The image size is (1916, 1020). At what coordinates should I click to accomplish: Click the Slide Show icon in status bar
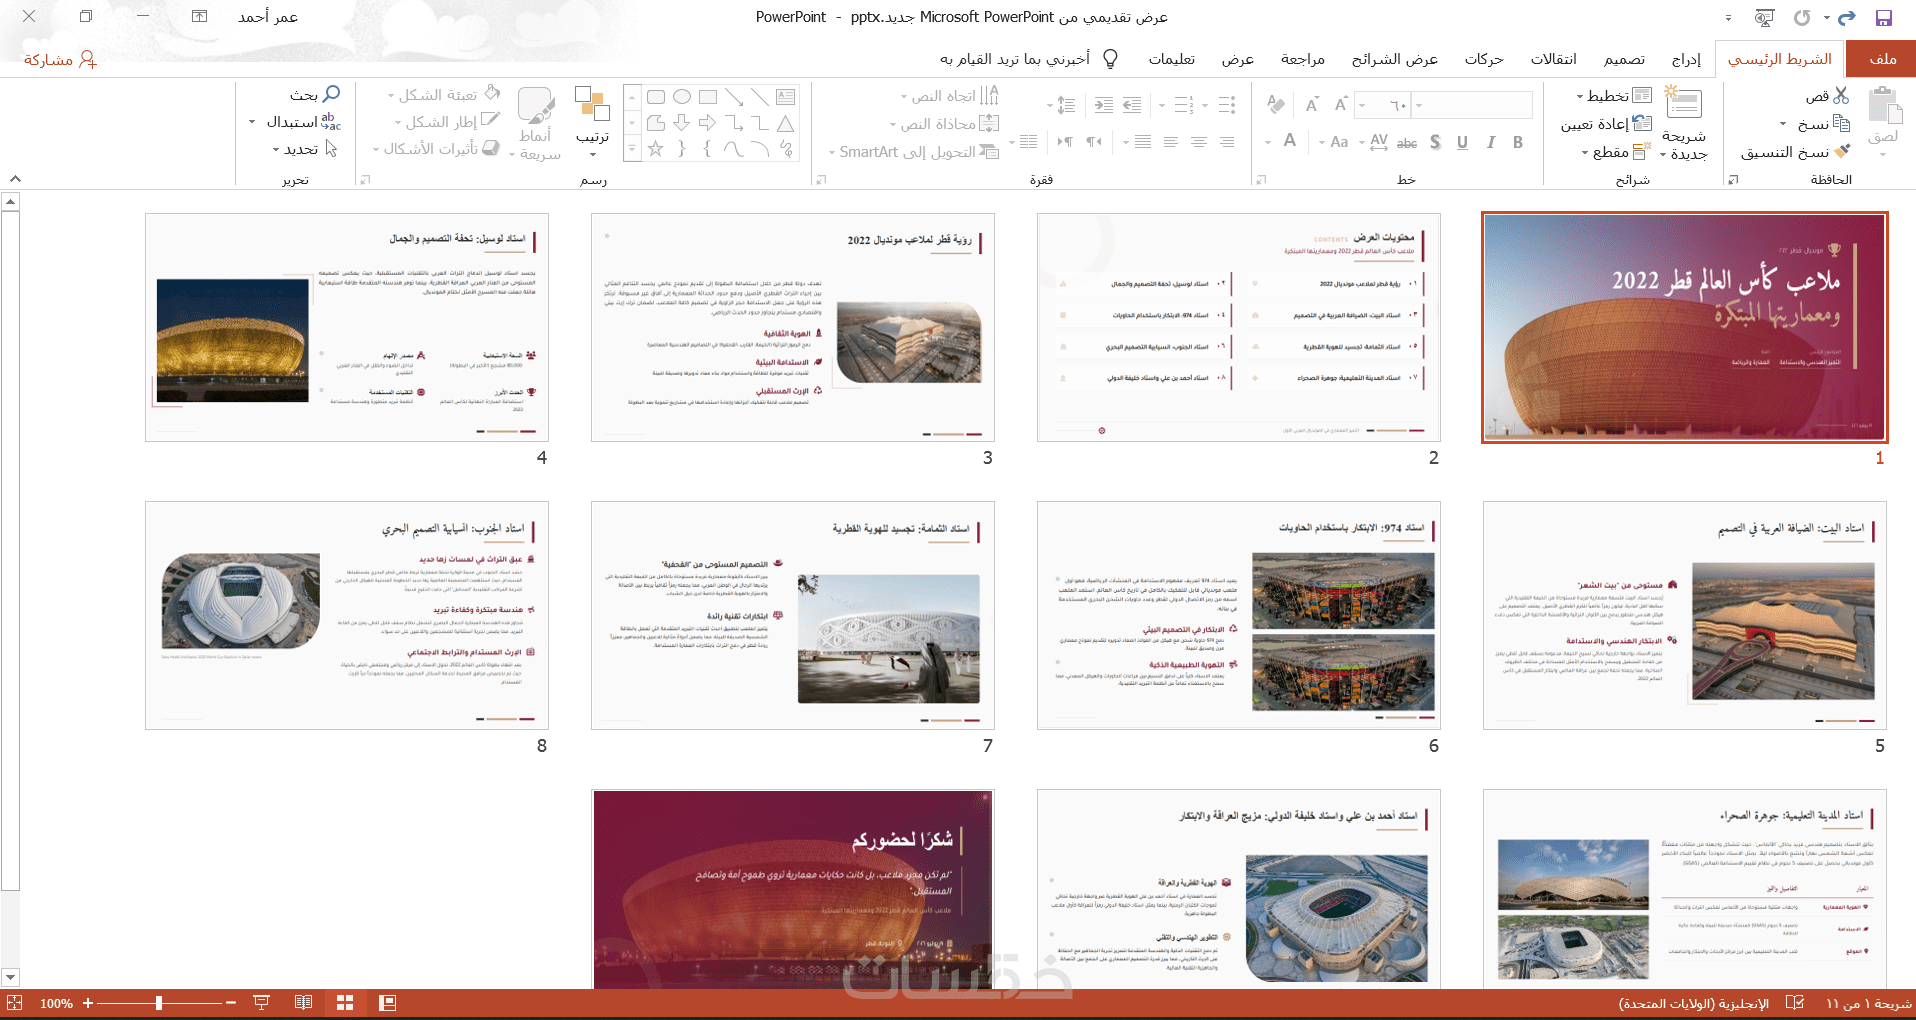point(262,1003)
